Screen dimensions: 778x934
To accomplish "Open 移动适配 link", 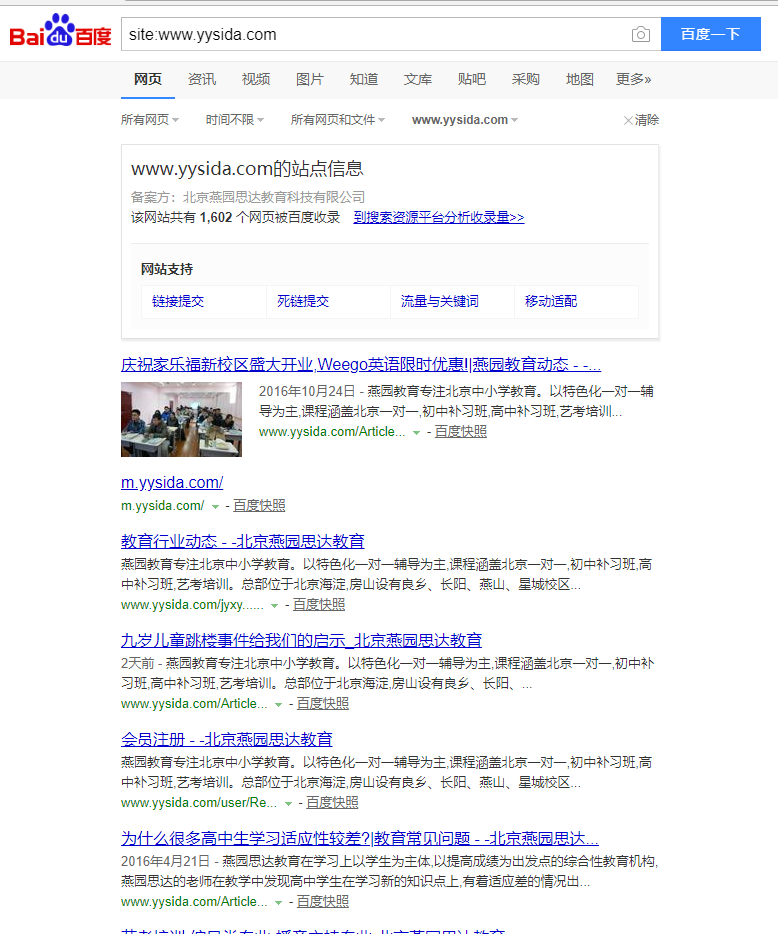I will (551, 301).
